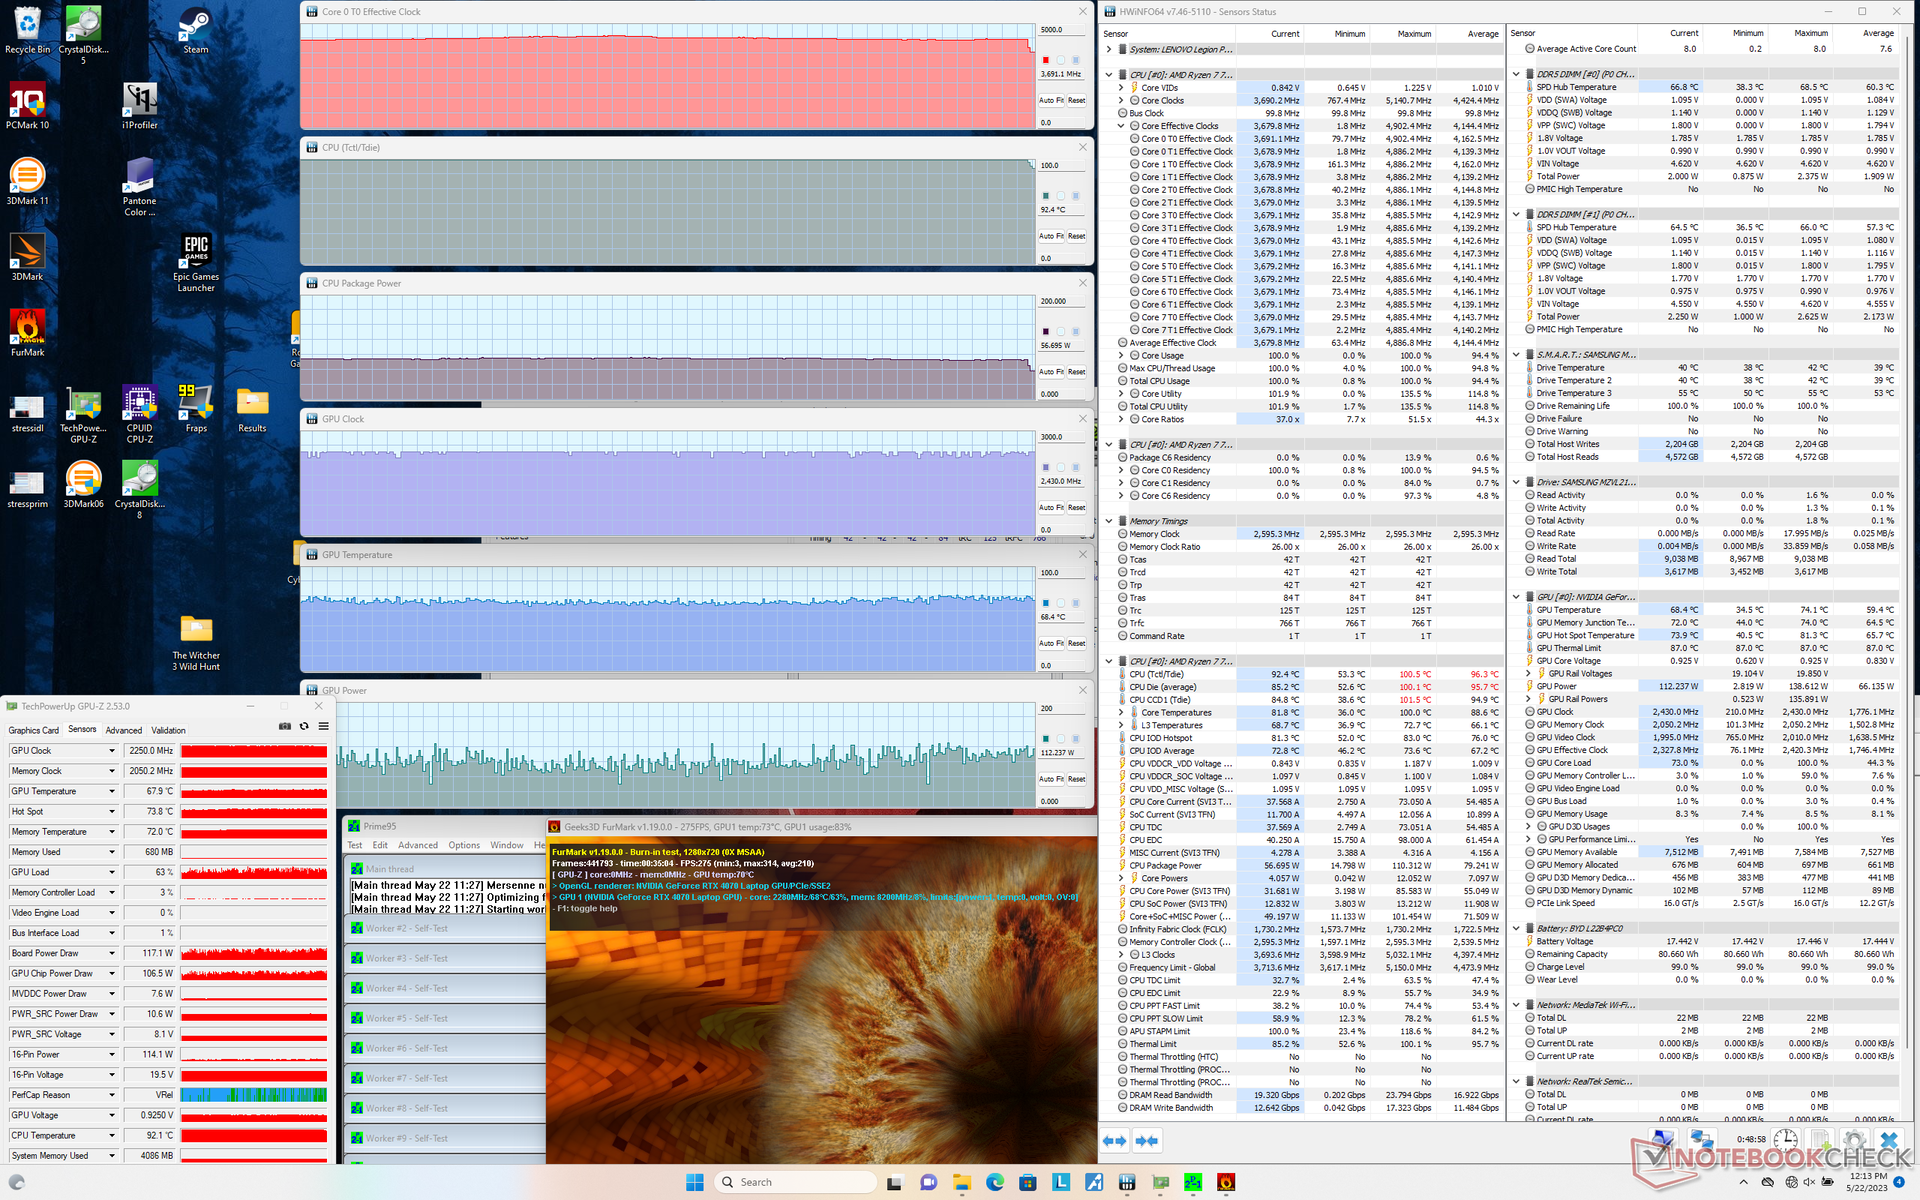
Task: Click Reset in GPU Temperature graph
Action: click(x=1076, y=643)
